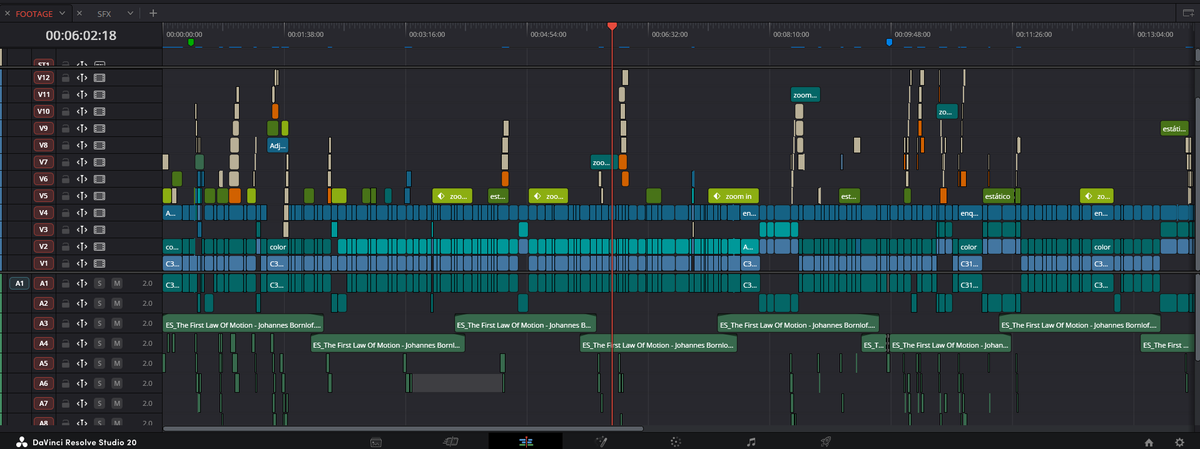Select the V1 track destination button
The height and width of the screenshot is (449, 1200).
[43, 264]
